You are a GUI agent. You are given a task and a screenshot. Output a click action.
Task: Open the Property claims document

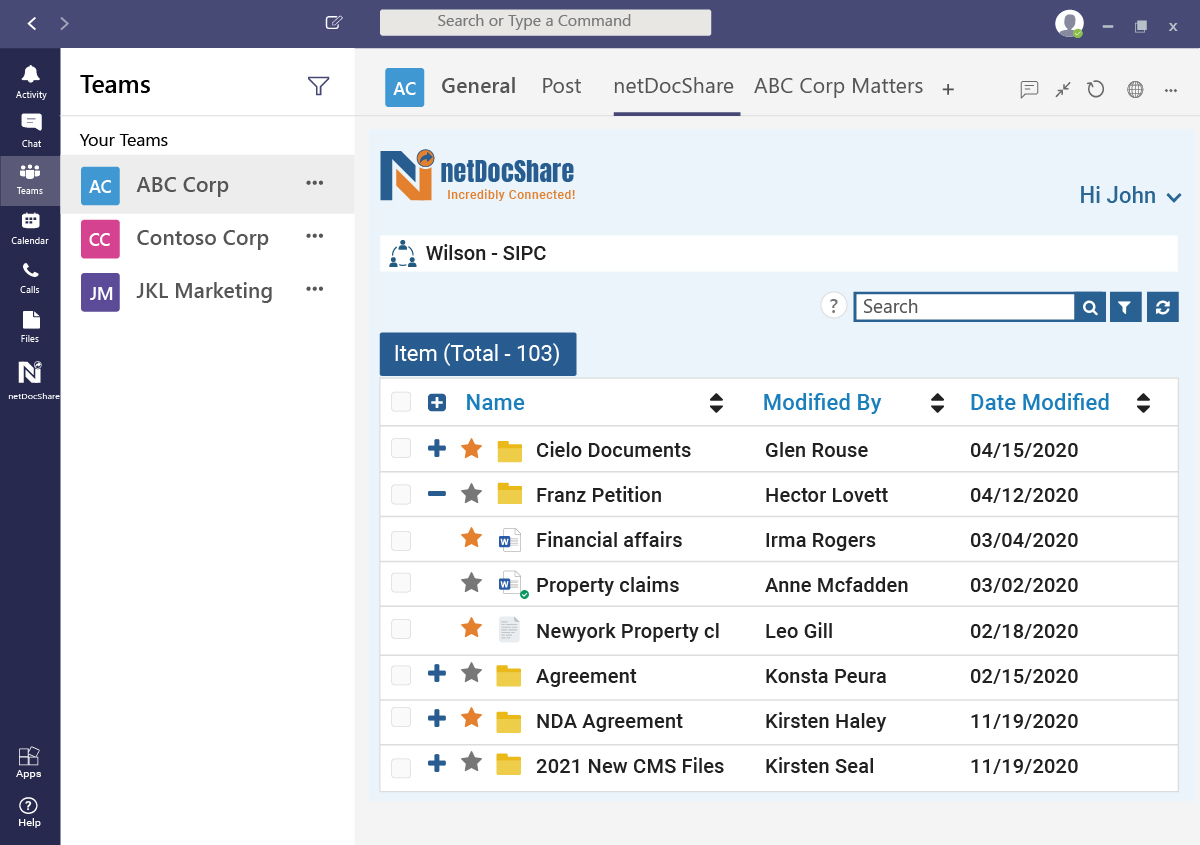(x=607, y=585)
